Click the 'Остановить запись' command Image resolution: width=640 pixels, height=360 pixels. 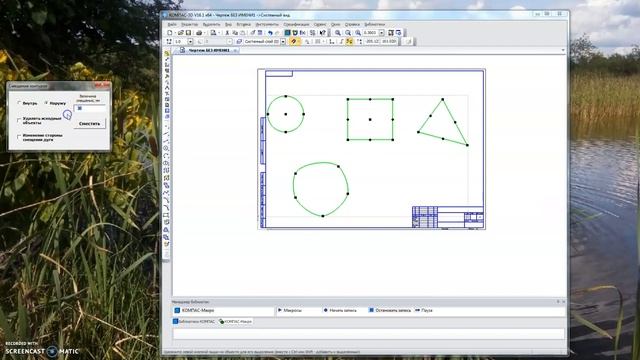coord(389,310)
